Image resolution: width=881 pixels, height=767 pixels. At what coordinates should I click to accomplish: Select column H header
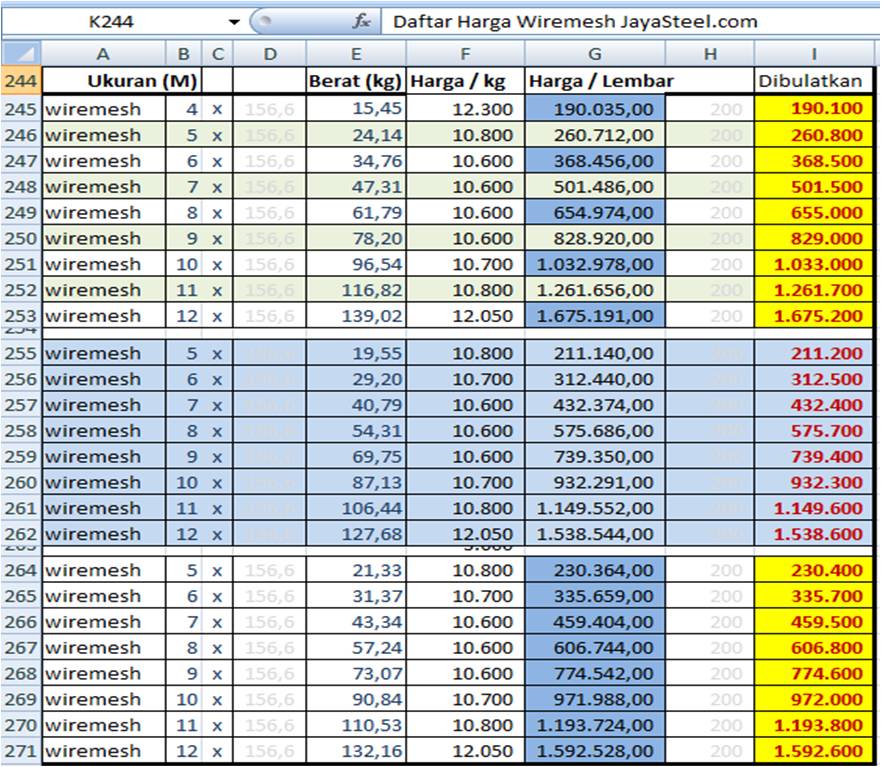pyautogui.click(x=710, y=54)
